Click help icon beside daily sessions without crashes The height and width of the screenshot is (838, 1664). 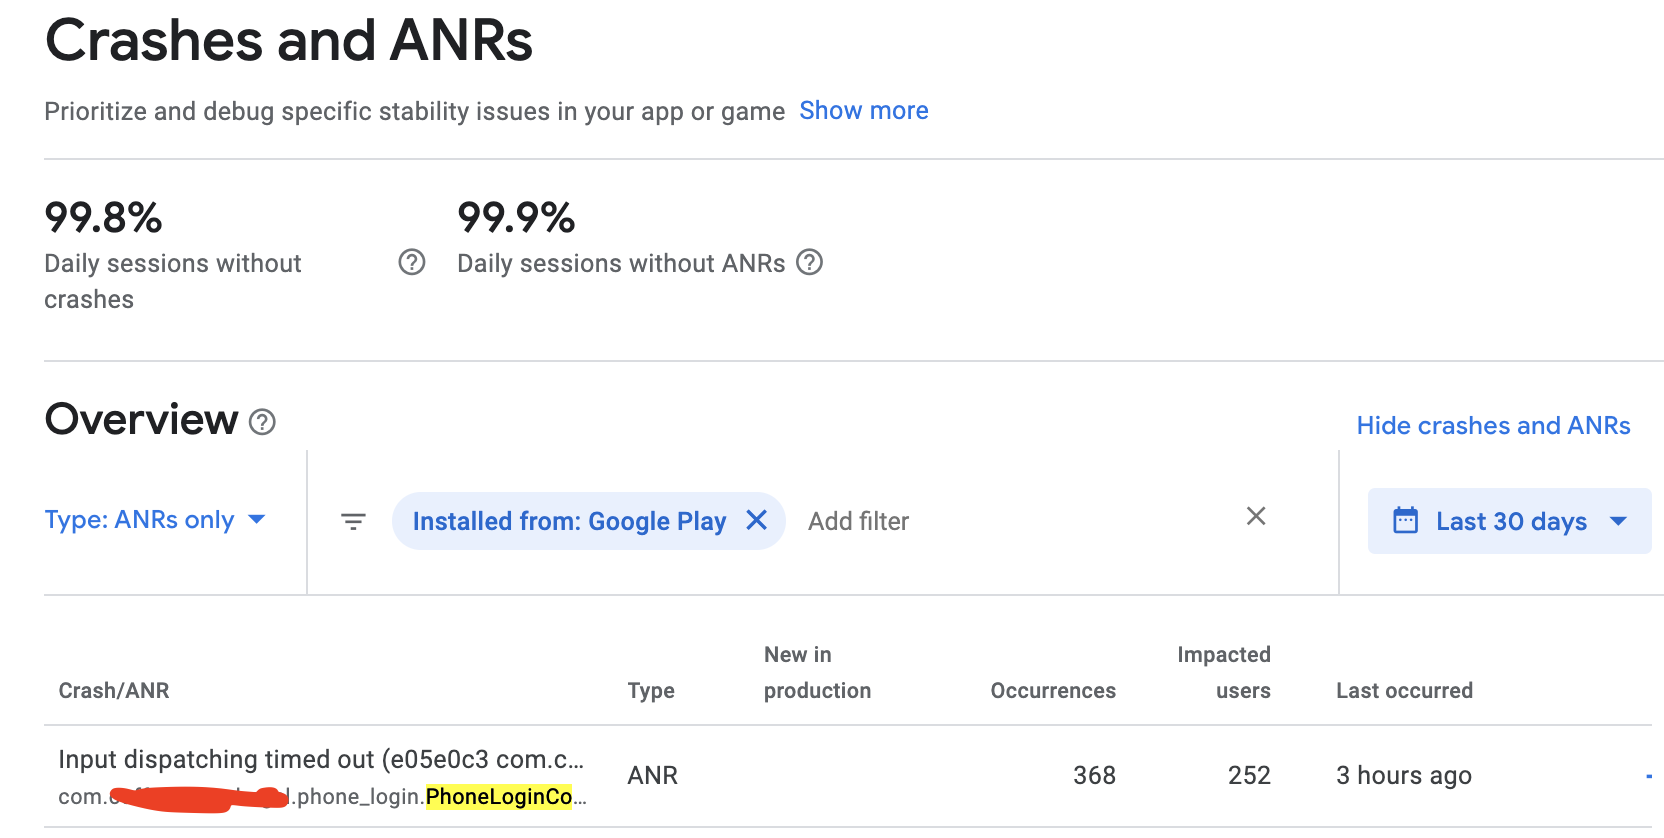pyautogui.click(x=412, y=263)
